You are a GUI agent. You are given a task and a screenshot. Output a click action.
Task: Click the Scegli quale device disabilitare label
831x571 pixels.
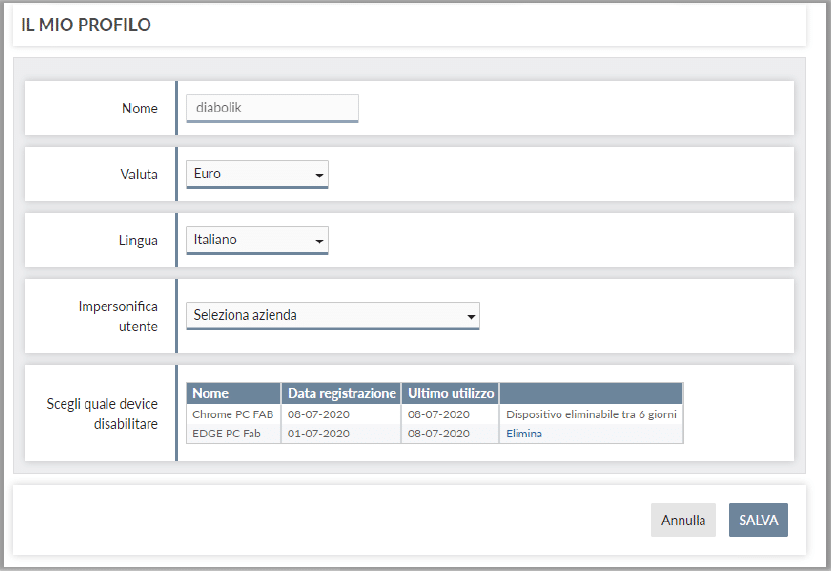[x=102, y=414]
